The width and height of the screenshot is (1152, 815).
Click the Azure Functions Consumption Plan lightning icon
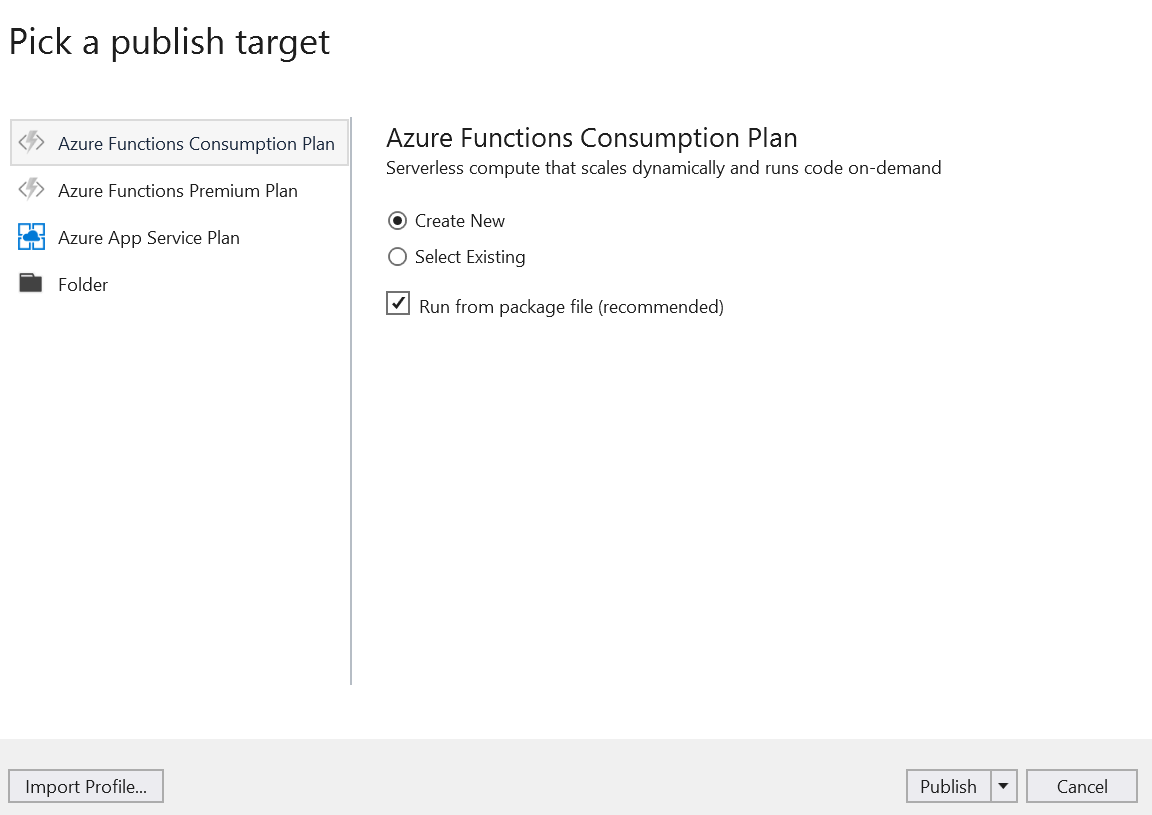[x=32, y=142]
